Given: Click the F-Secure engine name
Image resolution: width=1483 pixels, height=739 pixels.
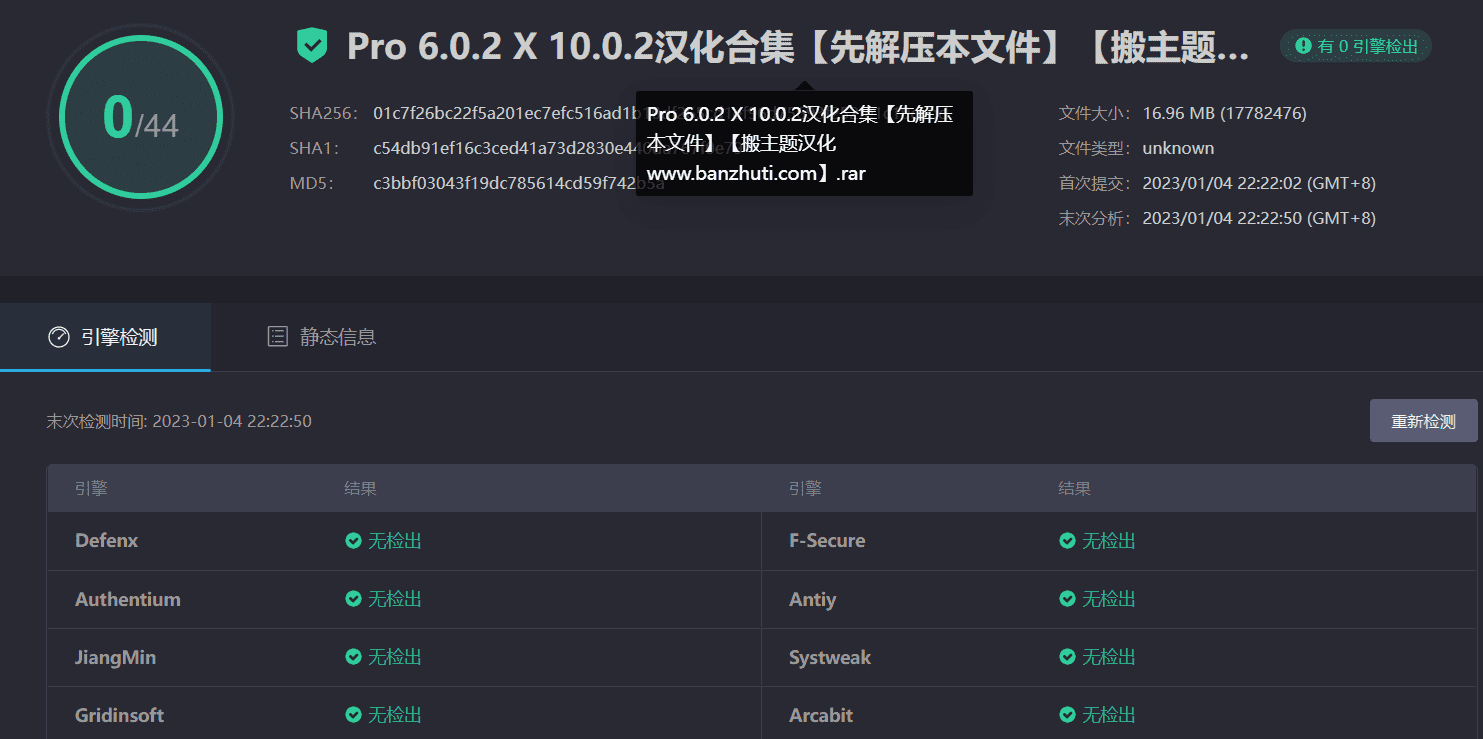Looking at the screenshot, I should 827,541.
